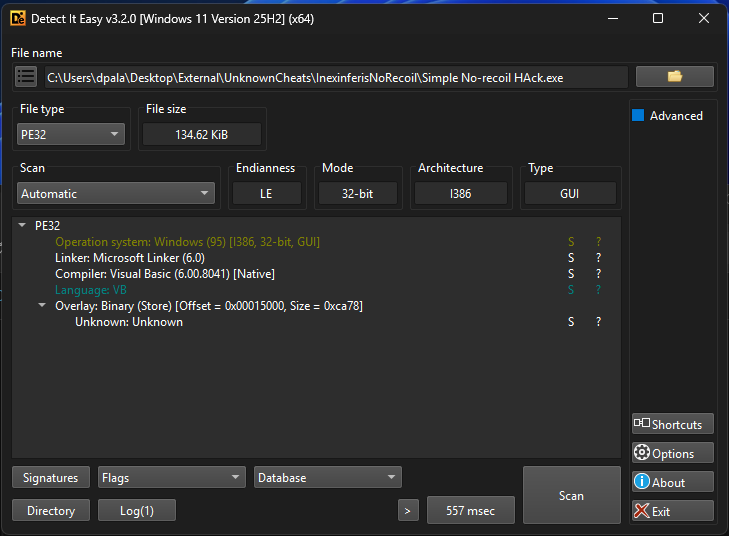The height and width of the screenshot is (536, 729).
Task: Click the Mode 32-bit field
Action: point(358,193)
